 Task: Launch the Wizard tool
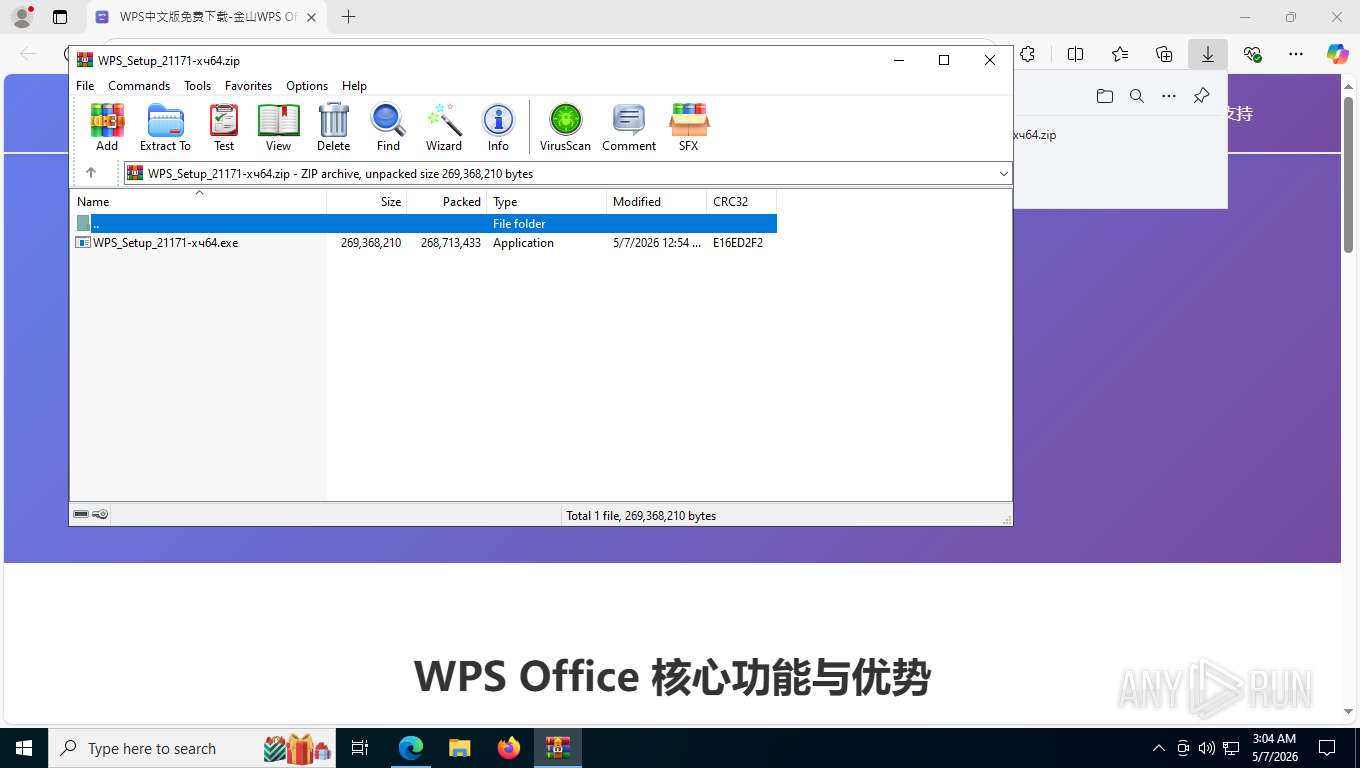444,127
